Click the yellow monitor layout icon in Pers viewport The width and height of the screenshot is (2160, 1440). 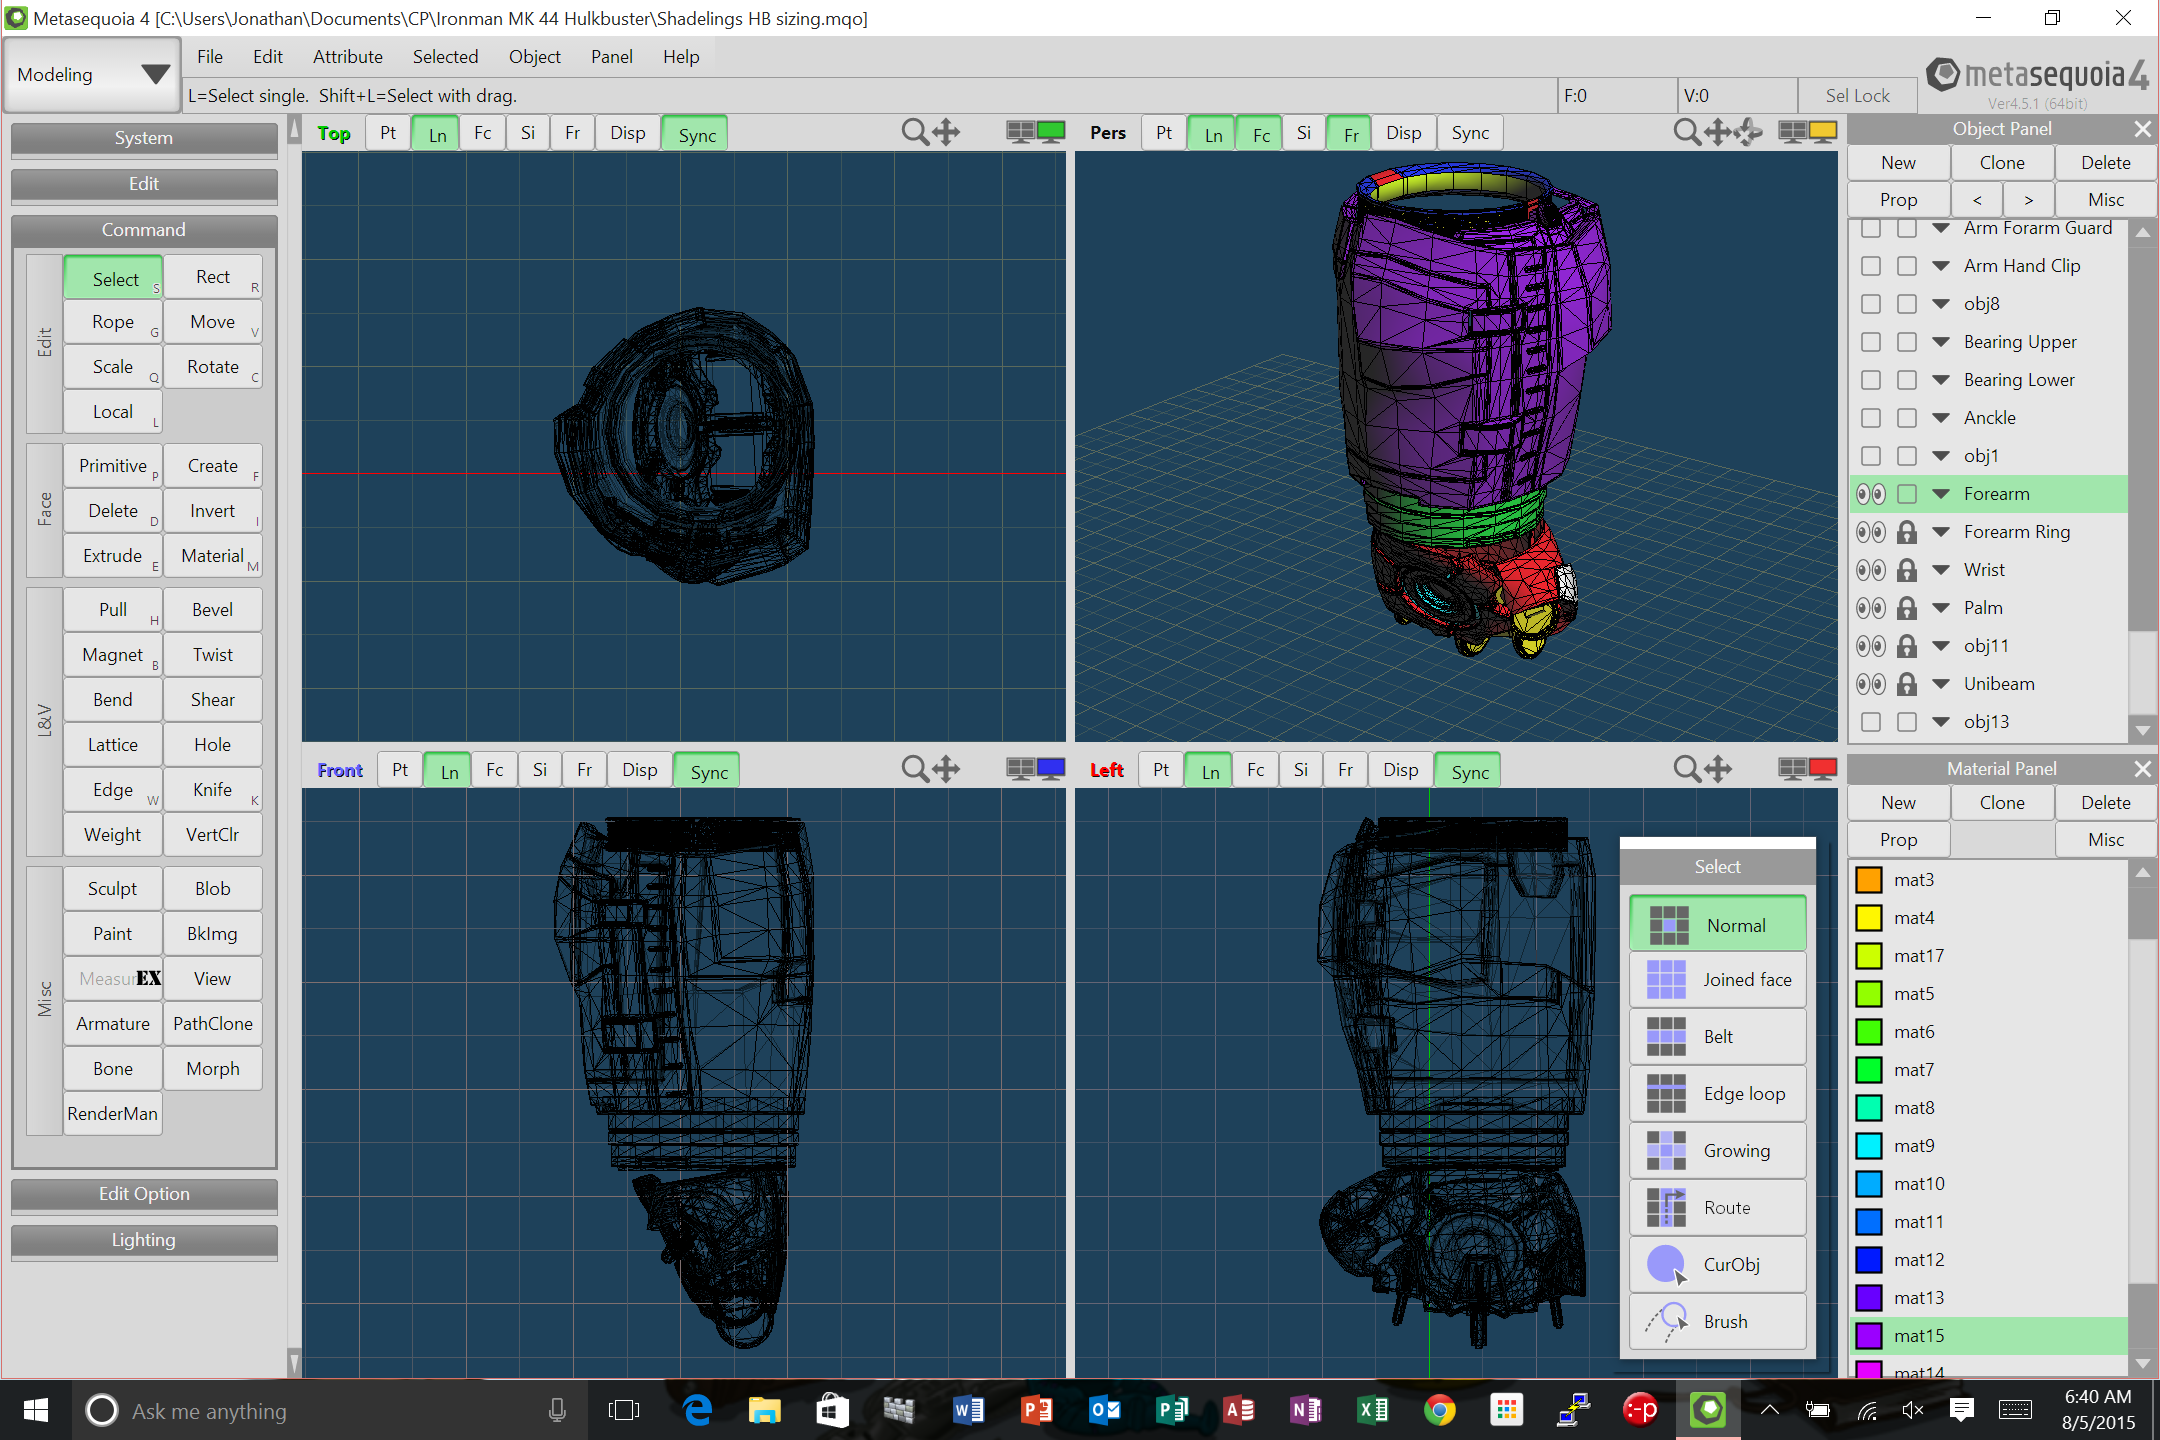(1823, 132)
